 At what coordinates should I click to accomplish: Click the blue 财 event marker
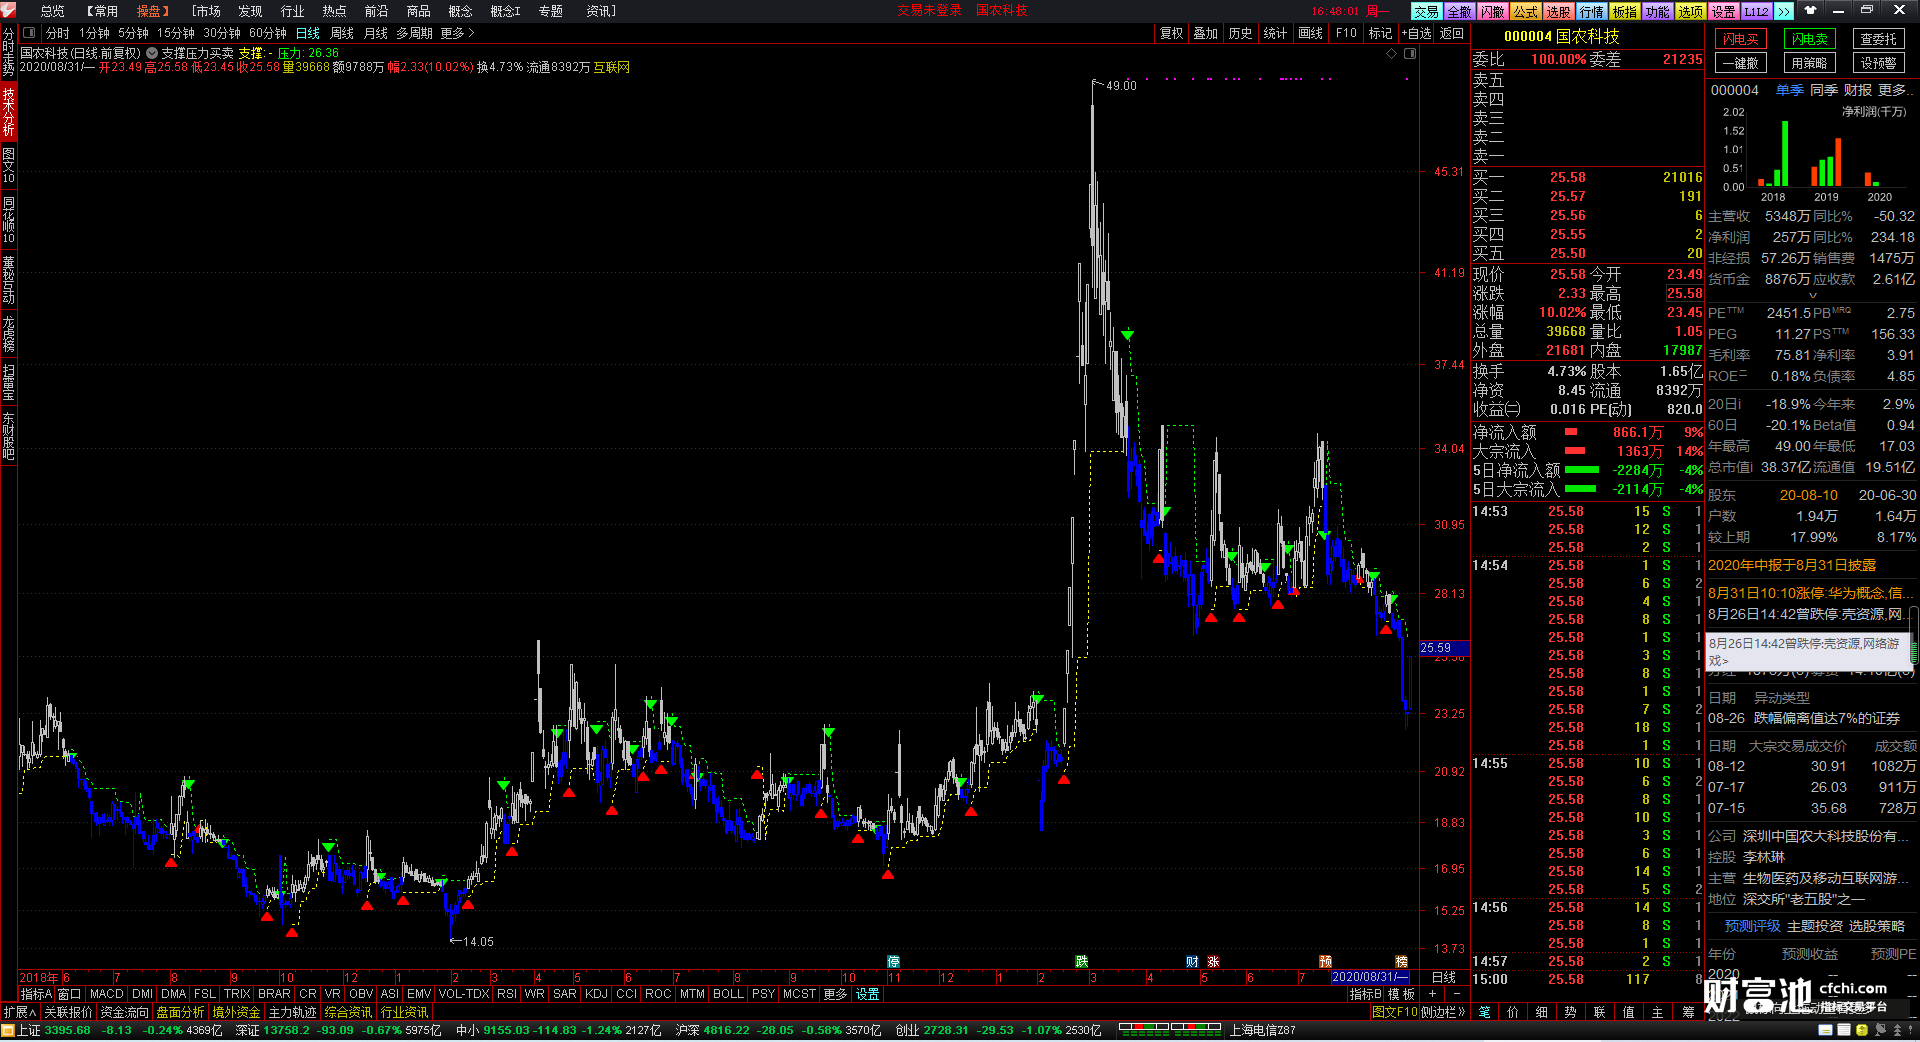[x=1192, y=962]
